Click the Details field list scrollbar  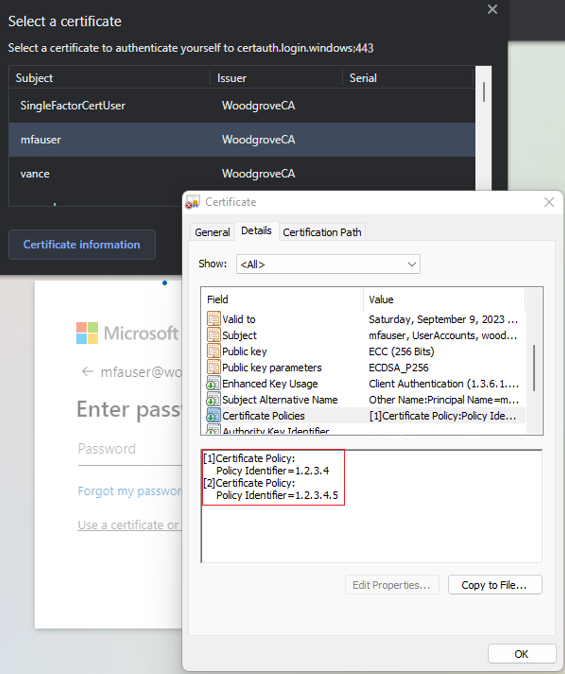534,368
